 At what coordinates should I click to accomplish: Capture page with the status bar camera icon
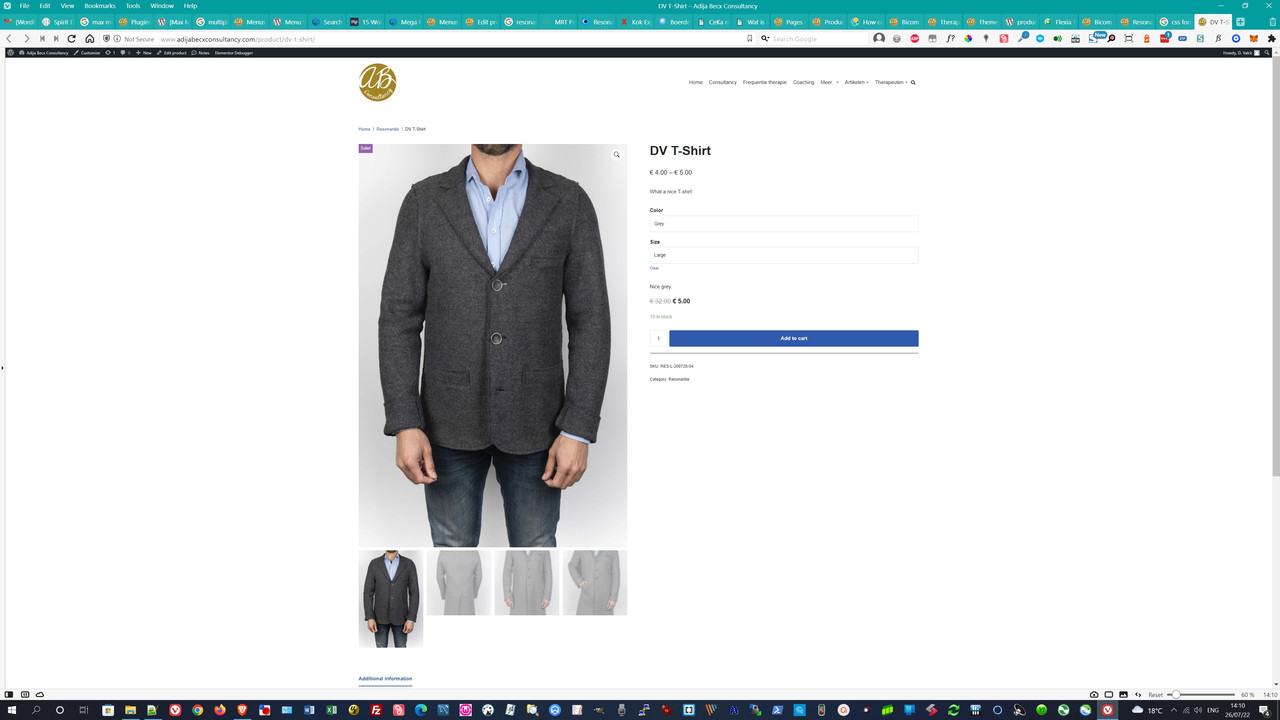[x=1094, y=694]
